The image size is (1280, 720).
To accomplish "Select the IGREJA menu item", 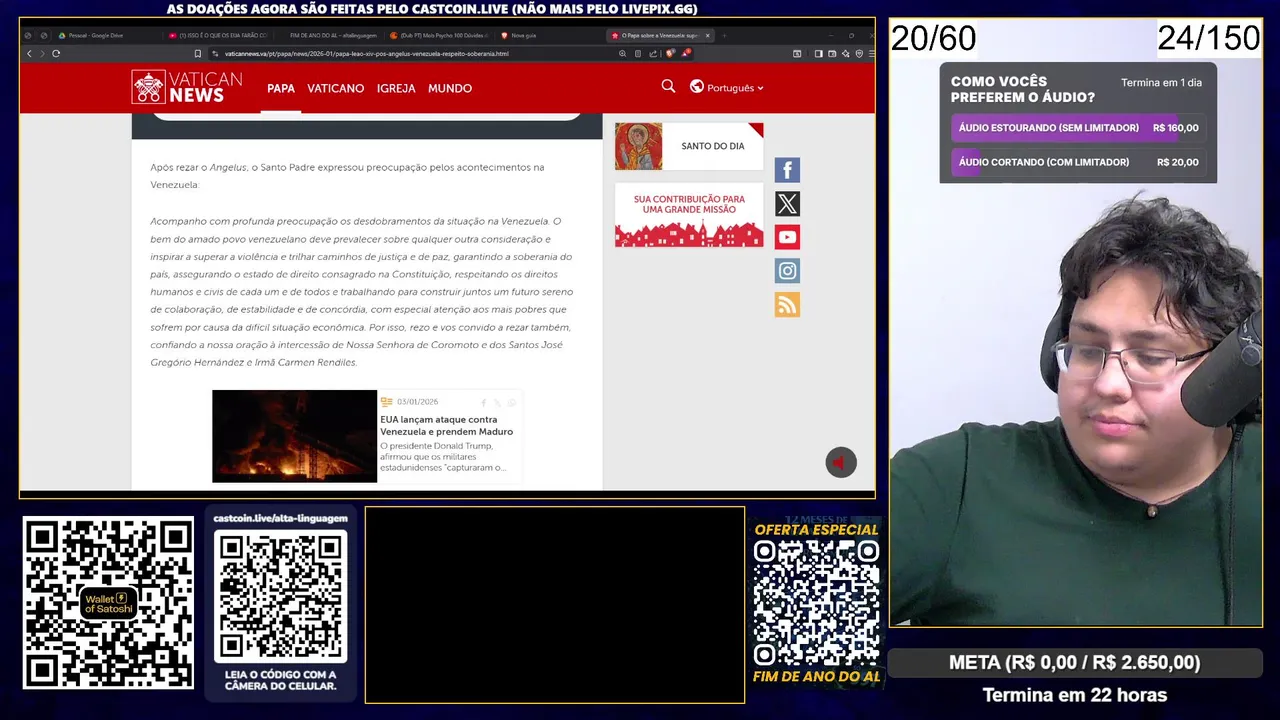I will click(396, 88).
